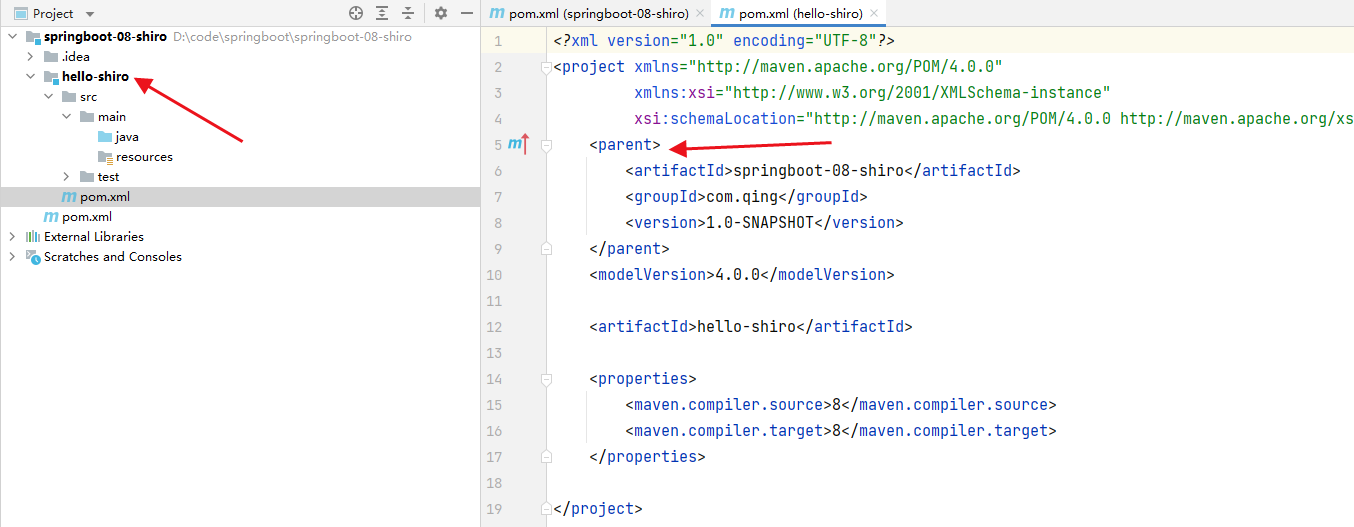Click the External Libraries icon
The height and width of the screenshot is (527, 1354).
click(x=33, y=237)
